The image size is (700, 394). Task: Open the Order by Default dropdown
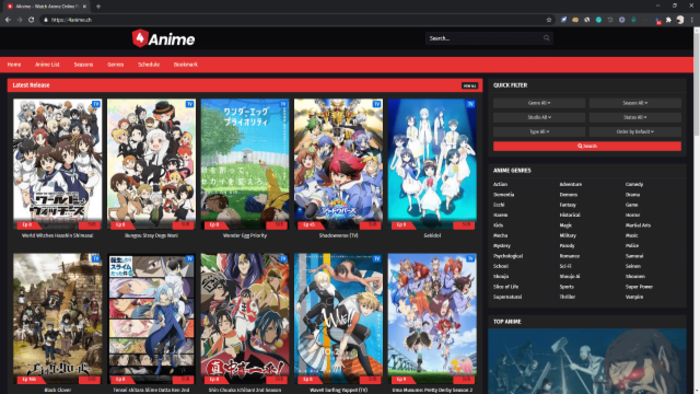point(635,132)
